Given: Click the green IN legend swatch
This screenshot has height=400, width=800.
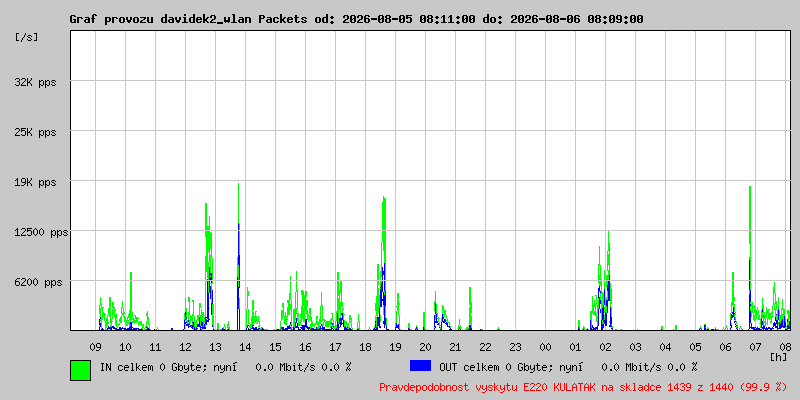Looking at the screenshot, I should [x=81, y=370].
